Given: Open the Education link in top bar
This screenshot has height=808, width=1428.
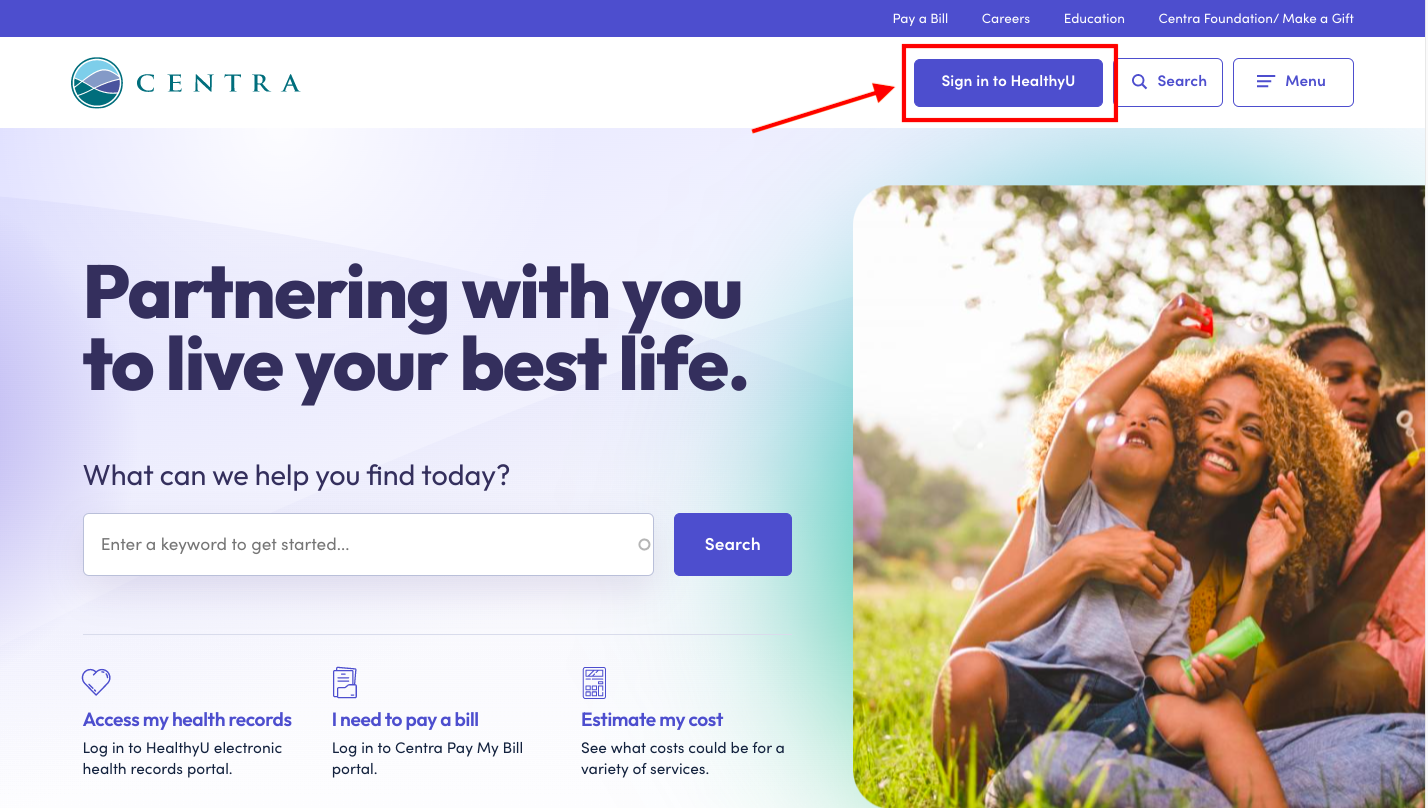Looking at the screenshot, I should pyautogui.click(x=1094, y=19).
